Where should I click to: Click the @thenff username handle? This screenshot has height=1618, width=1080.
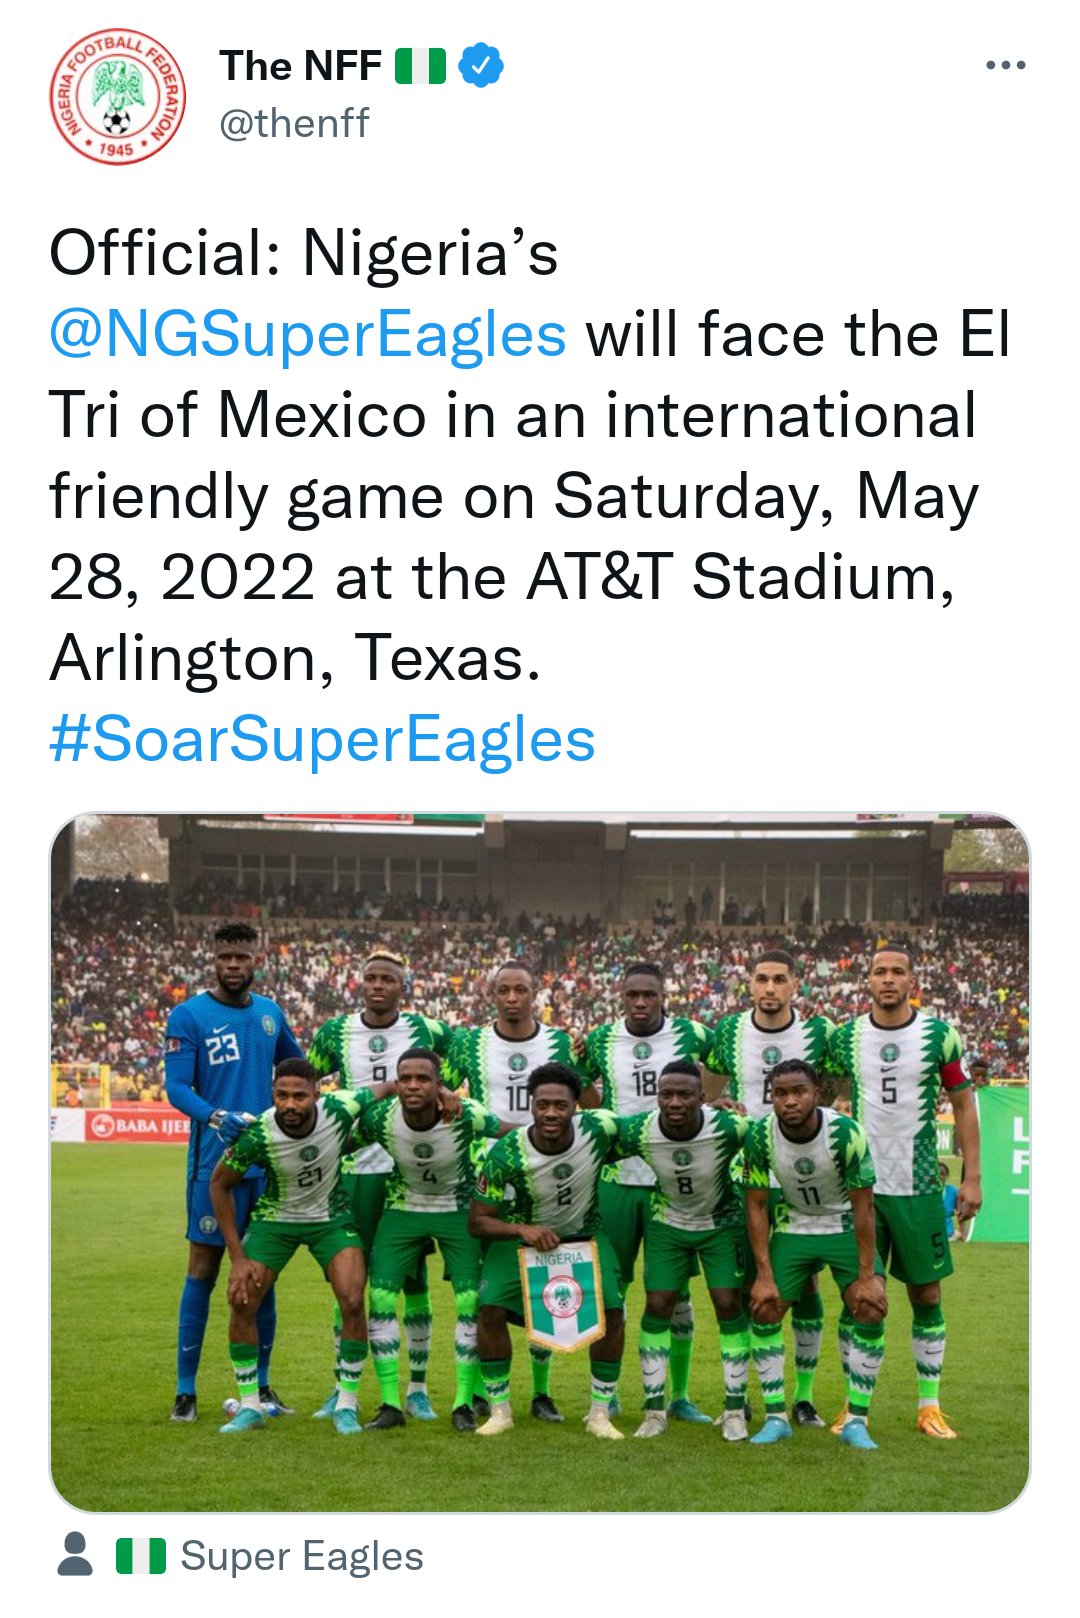click(295, 123)
